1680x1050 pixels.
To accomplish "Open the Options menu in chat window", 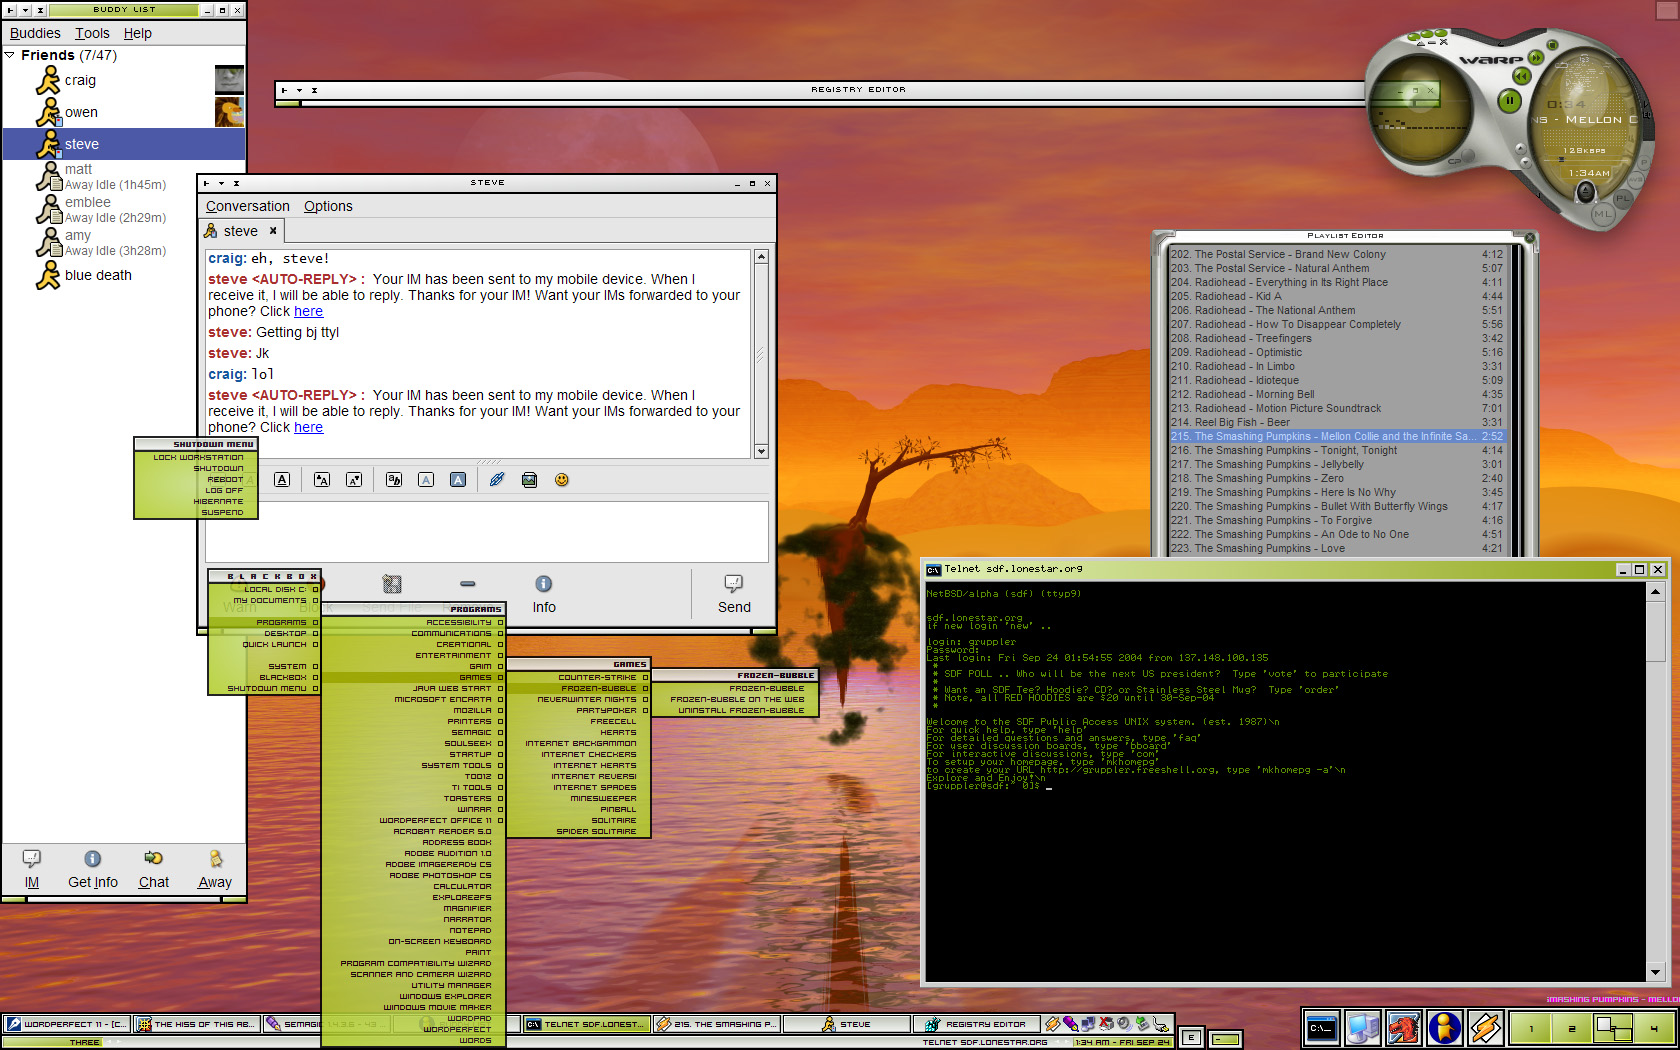I will (x=328, y=206).
